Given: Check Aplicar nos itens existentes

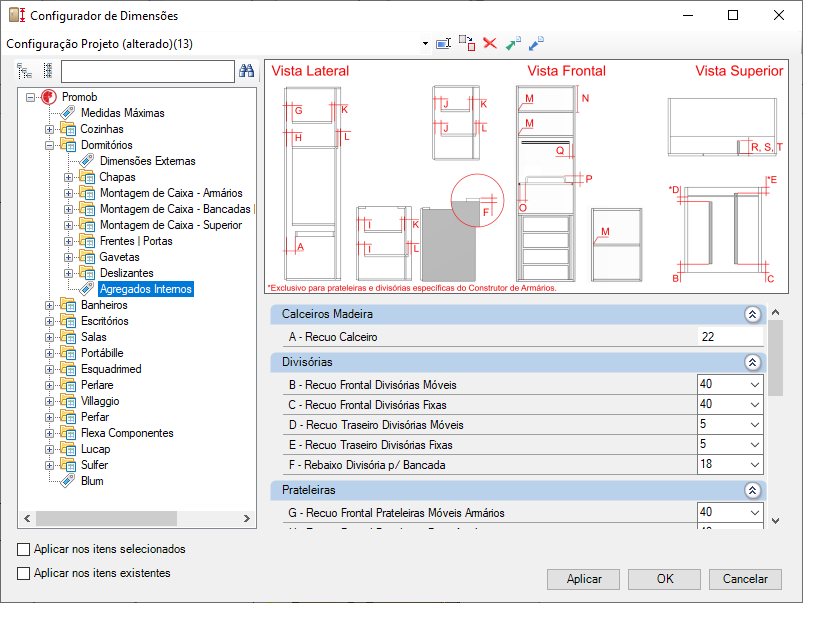Looking at the screenshot, I should click(23, 573).
